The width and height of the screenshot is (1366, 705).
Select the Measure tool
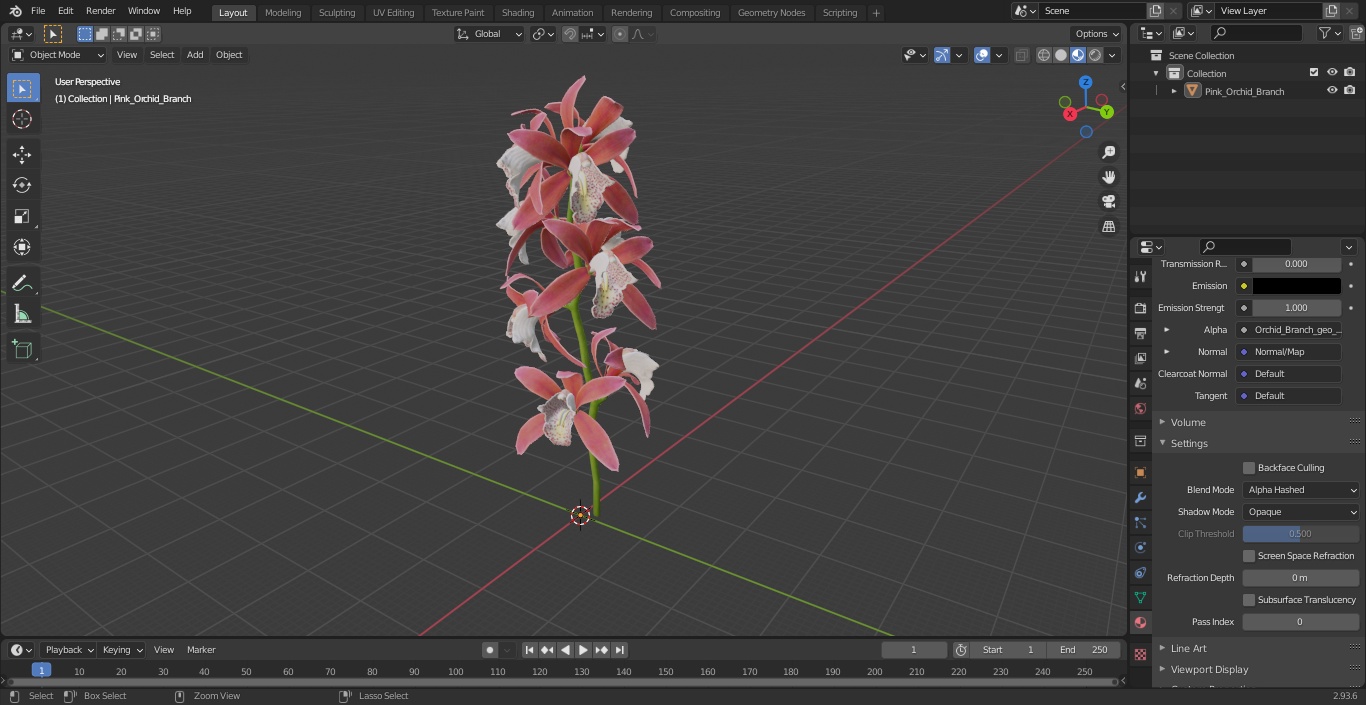(22, 315)
